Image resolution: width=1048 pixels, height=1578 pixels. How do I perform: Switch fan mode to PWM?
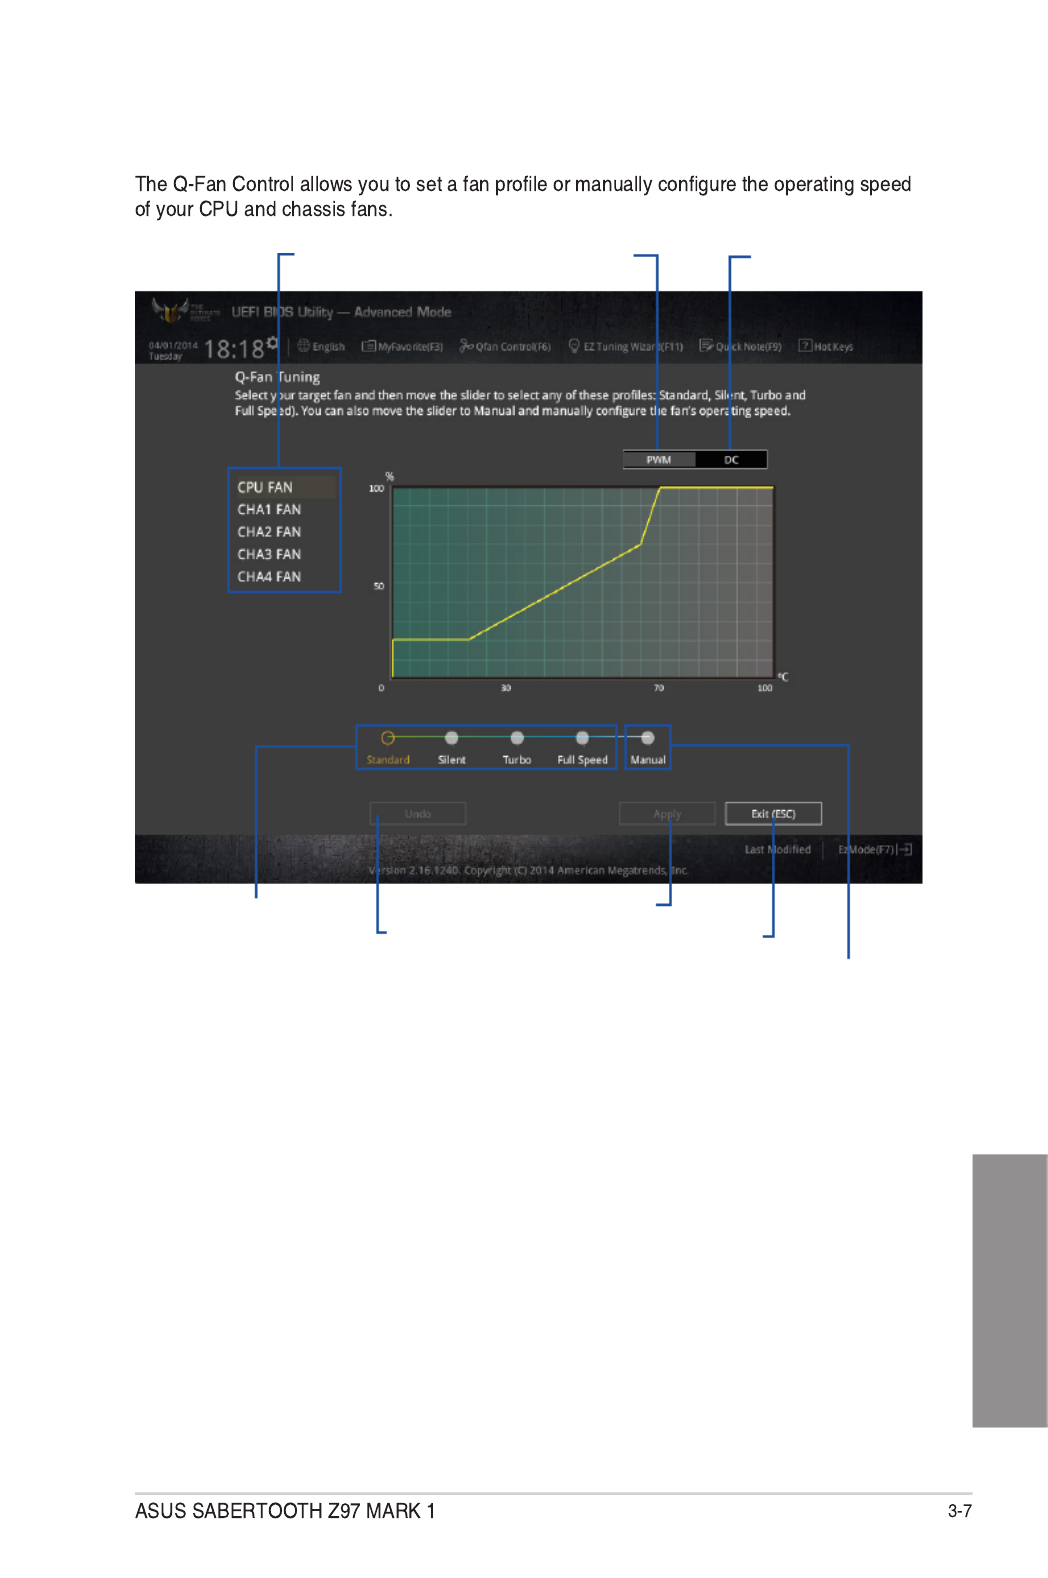[x=659, y=460]
